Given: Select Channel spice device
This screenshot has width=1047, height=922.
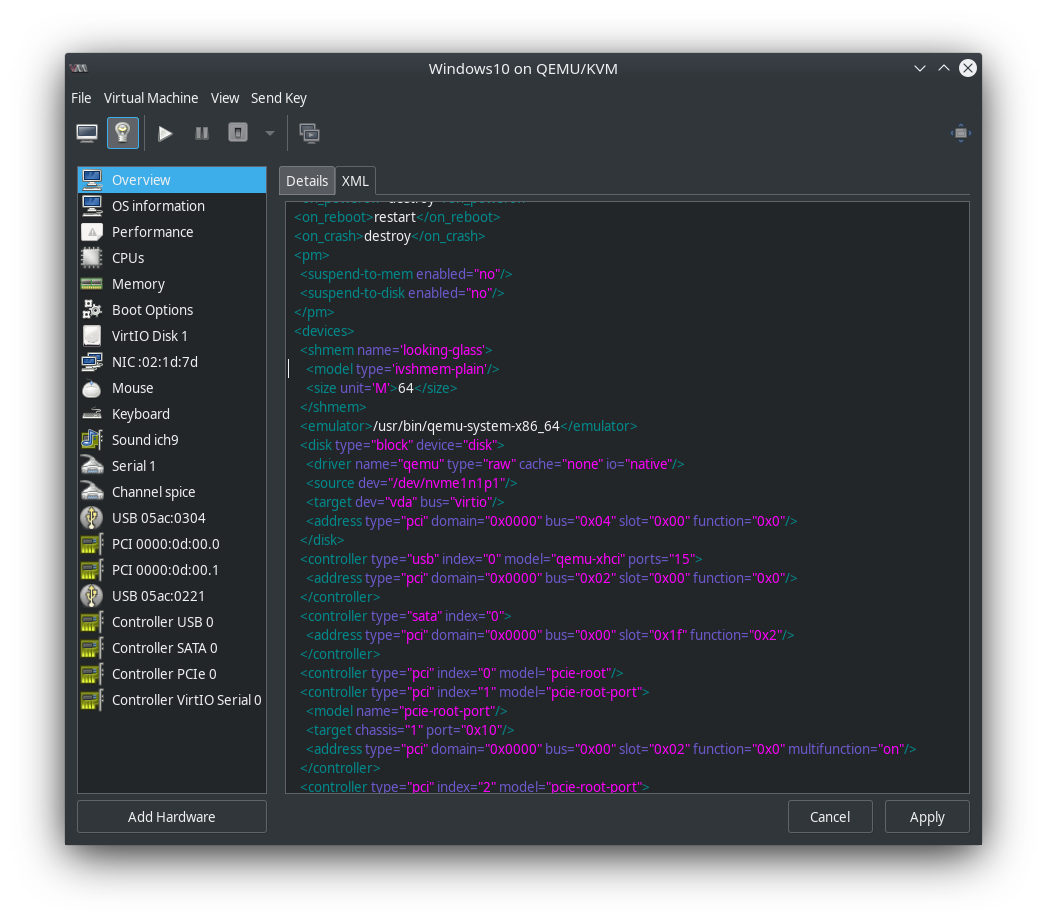Looking at the screenshot, I should point(172,492).
